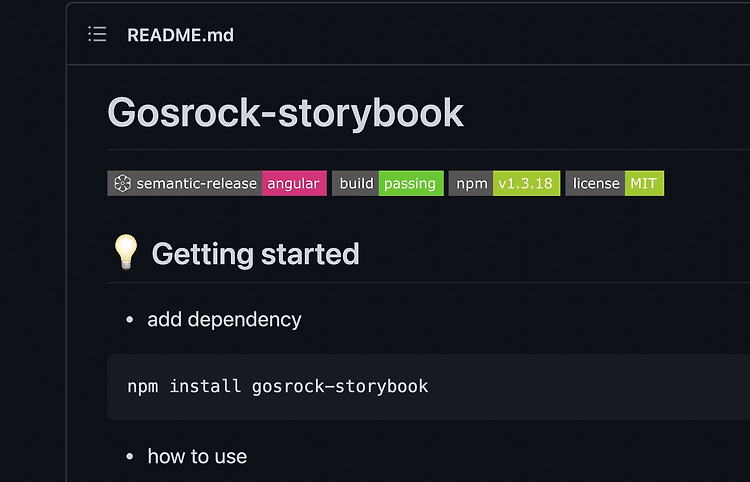The image size is (750, 482).
Task: Open the README table of contents icon
Action: pyautogui.click(x=98, y=34)
